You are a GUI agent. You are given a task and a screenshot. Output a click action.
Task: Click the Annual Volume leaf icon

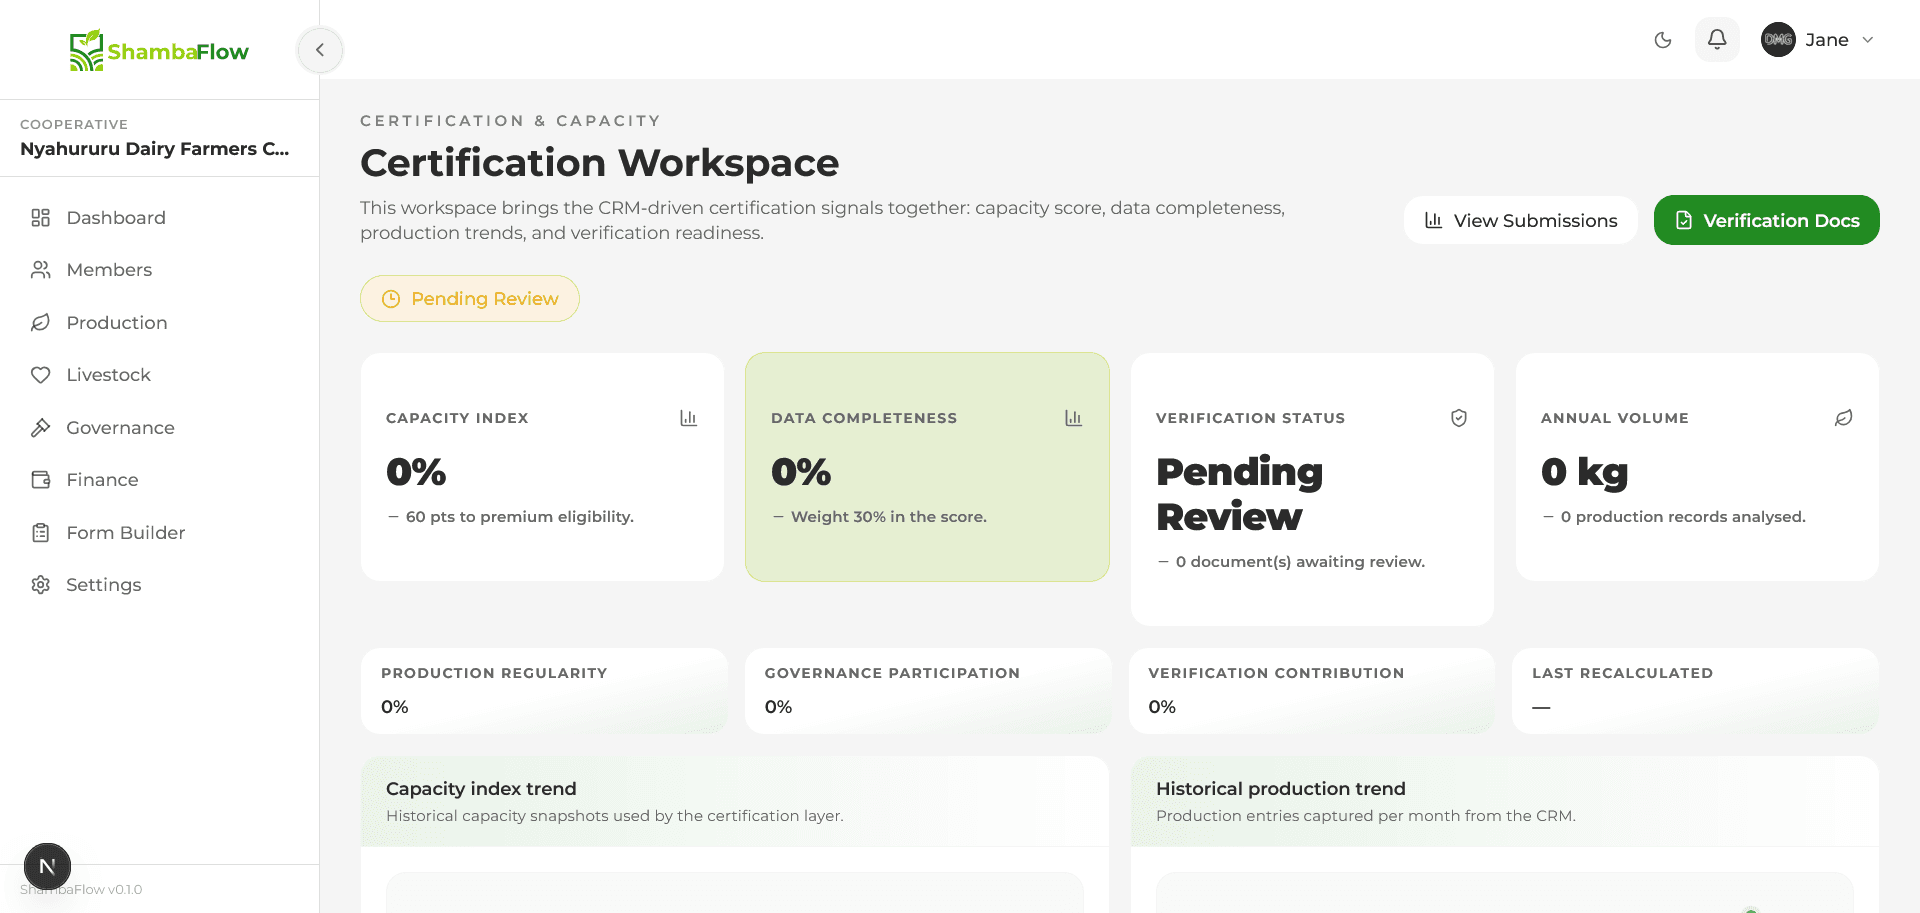tap(1844, 418)
